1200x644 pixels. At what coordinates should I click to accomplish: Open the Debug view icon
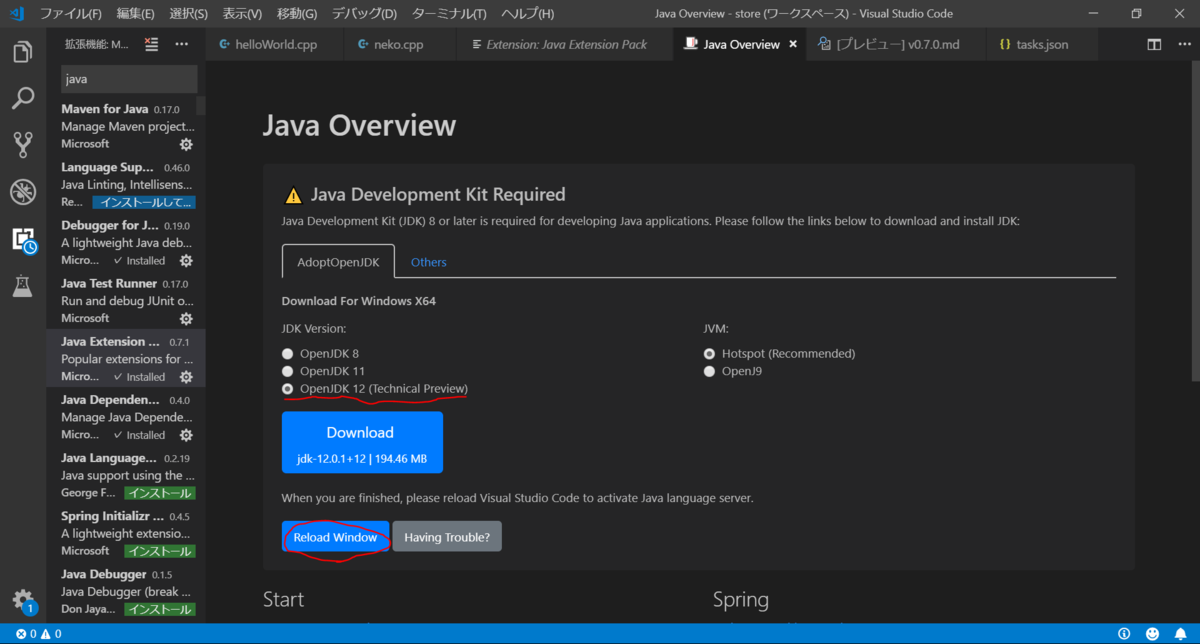coord(22,191)
